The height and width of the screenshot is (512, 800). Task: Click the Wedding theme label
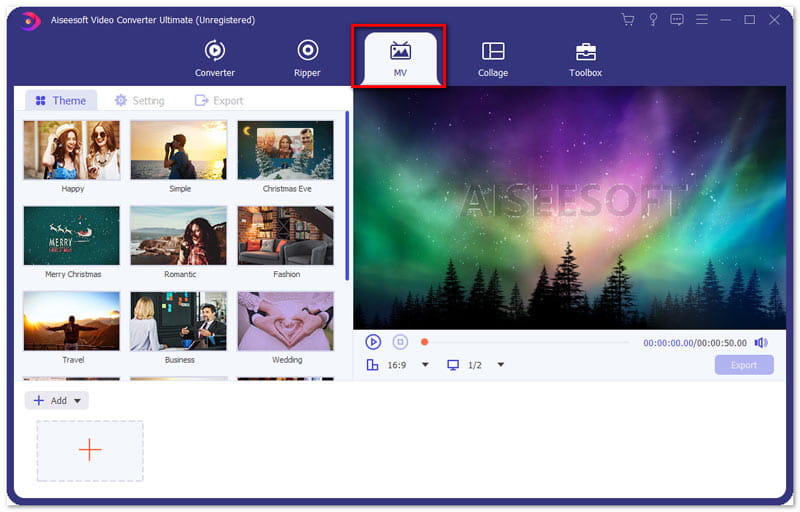coord(287,360)
